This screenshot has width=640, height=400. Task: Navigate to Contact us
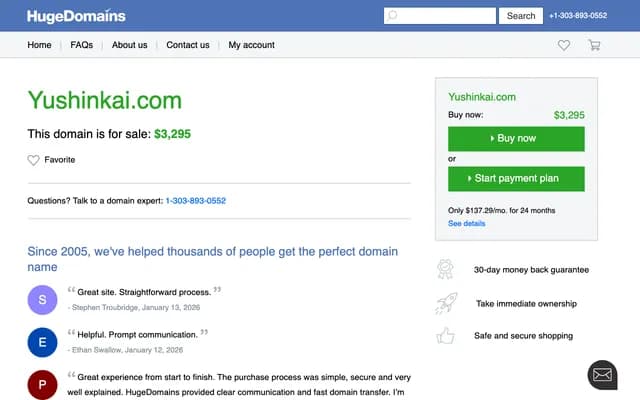(188, 45)
